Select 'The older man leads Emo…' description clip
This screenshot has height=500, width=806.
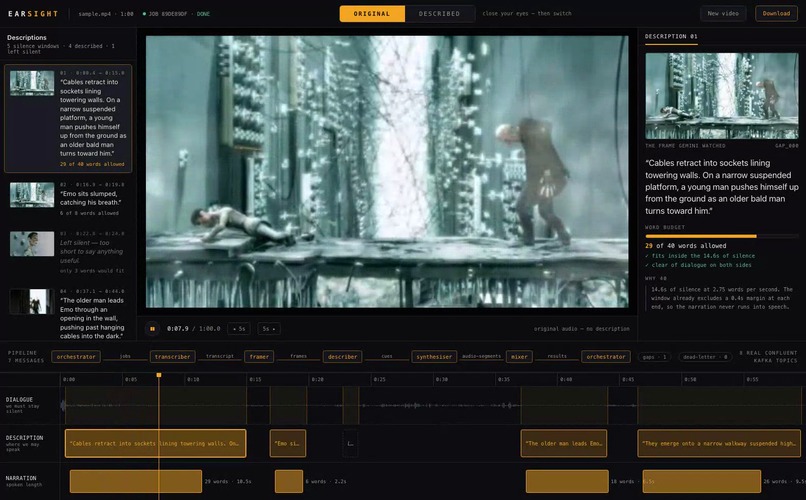564,443
